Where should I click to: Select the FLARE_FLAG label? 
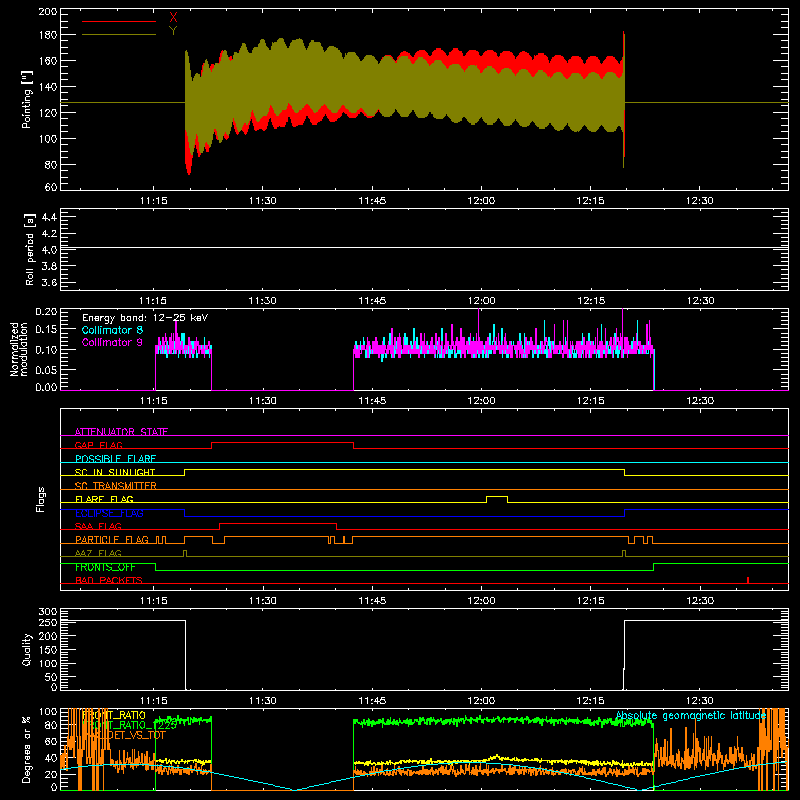click(104, 499)
